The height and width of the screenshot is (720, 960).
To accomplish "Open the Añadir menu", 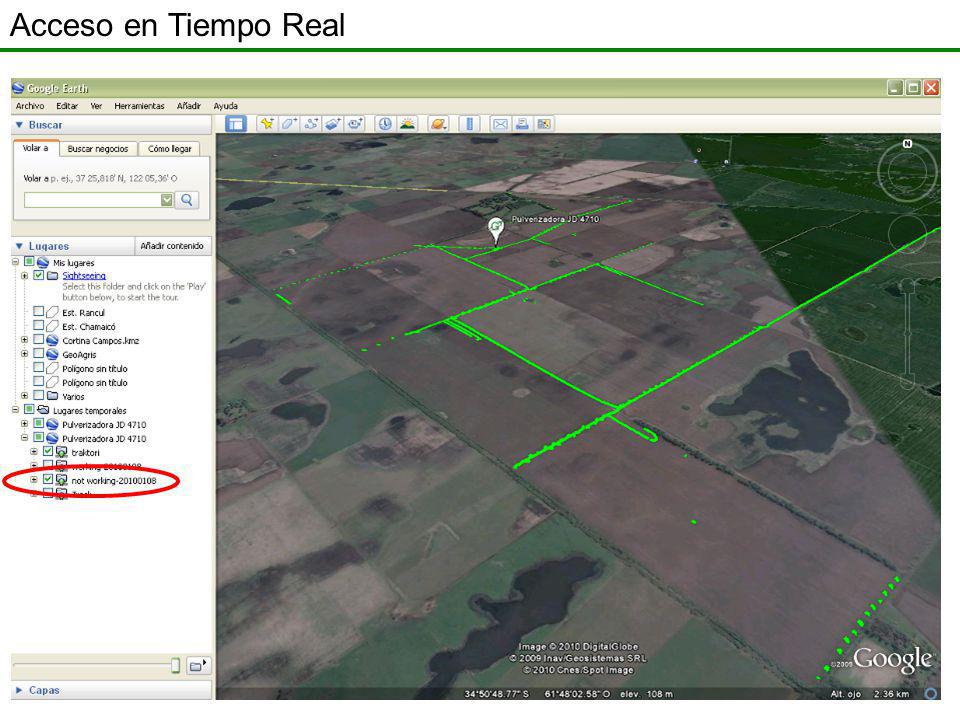I will (189, 106).
